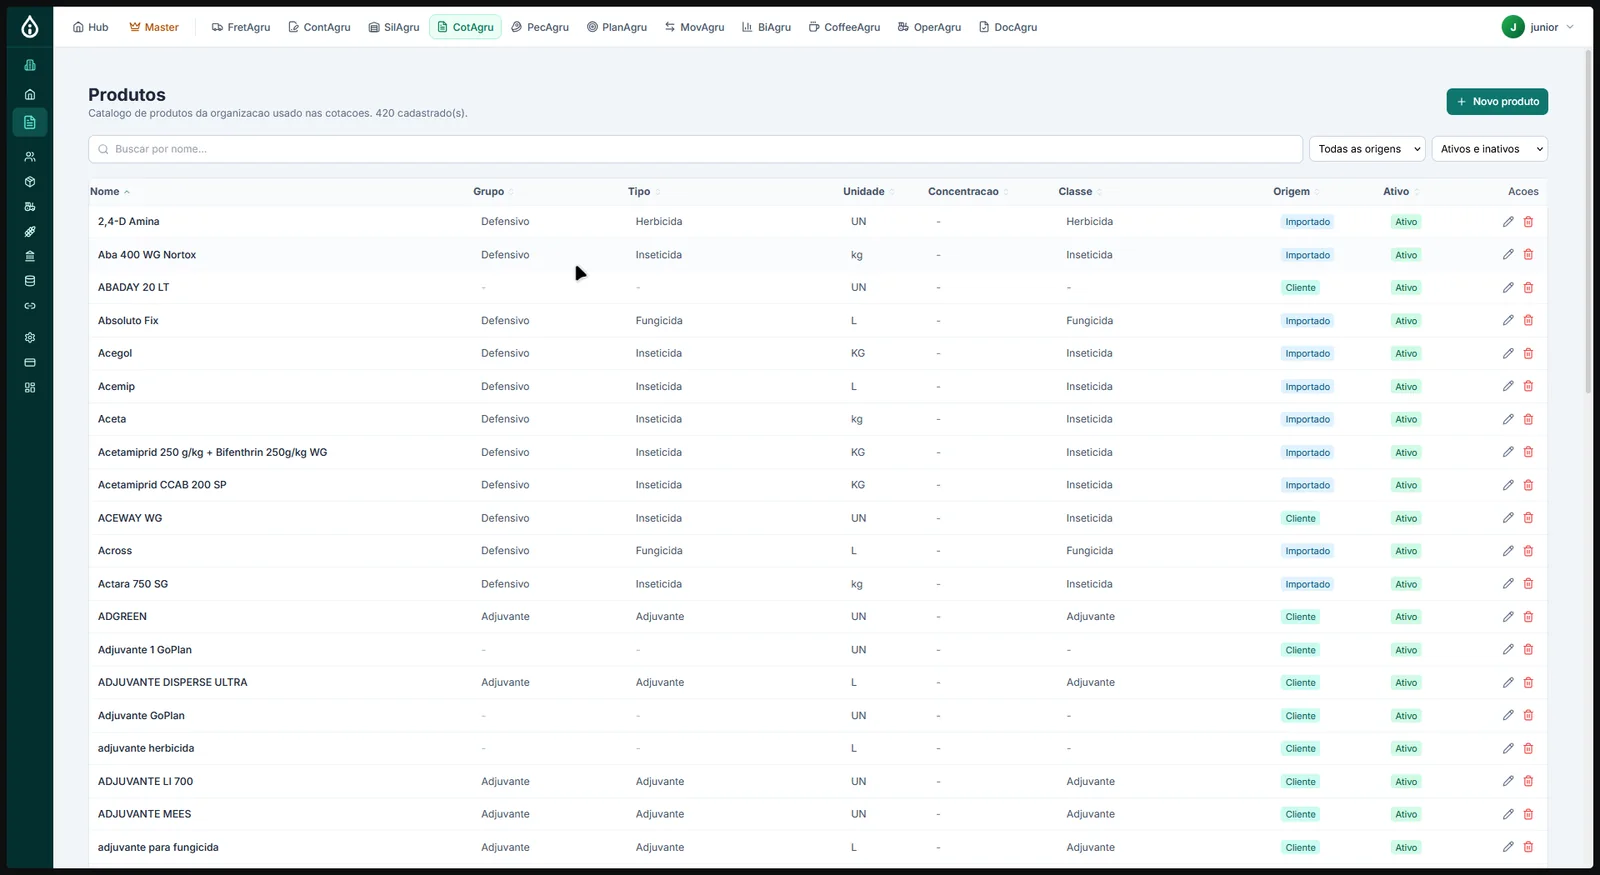Open the home icon in the sidebar
The image size is (1600, 875).
30,94
